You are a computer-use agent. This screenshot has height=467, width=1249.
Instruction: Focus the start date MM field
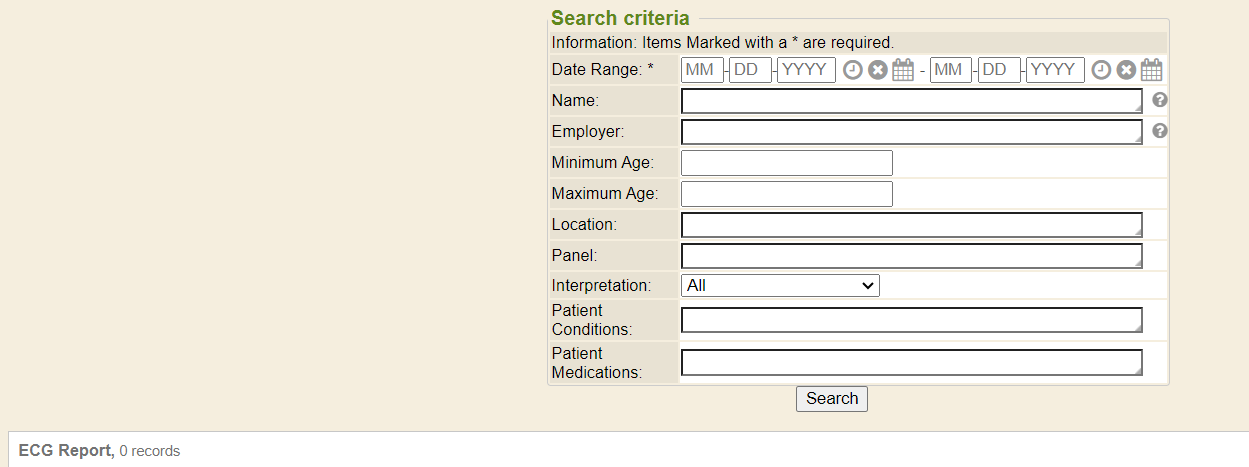(702, 70)
